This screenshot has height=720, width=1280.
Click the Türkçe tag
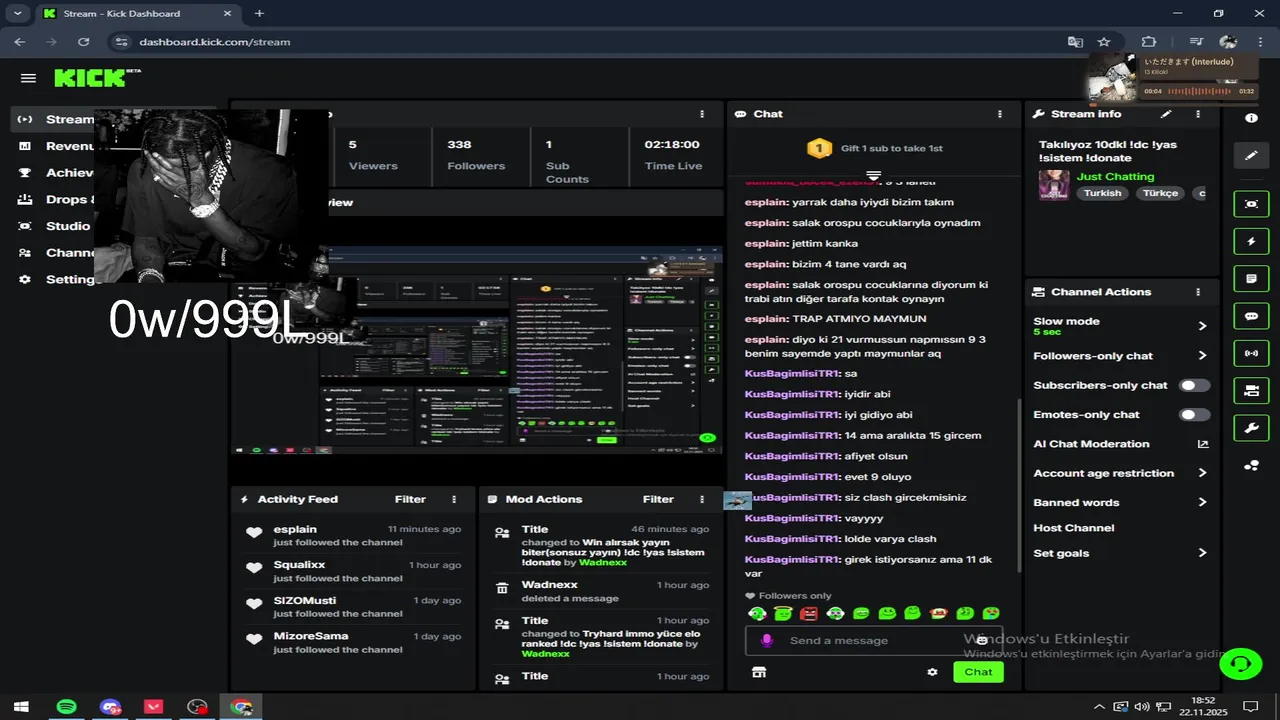click(1161, 193)
